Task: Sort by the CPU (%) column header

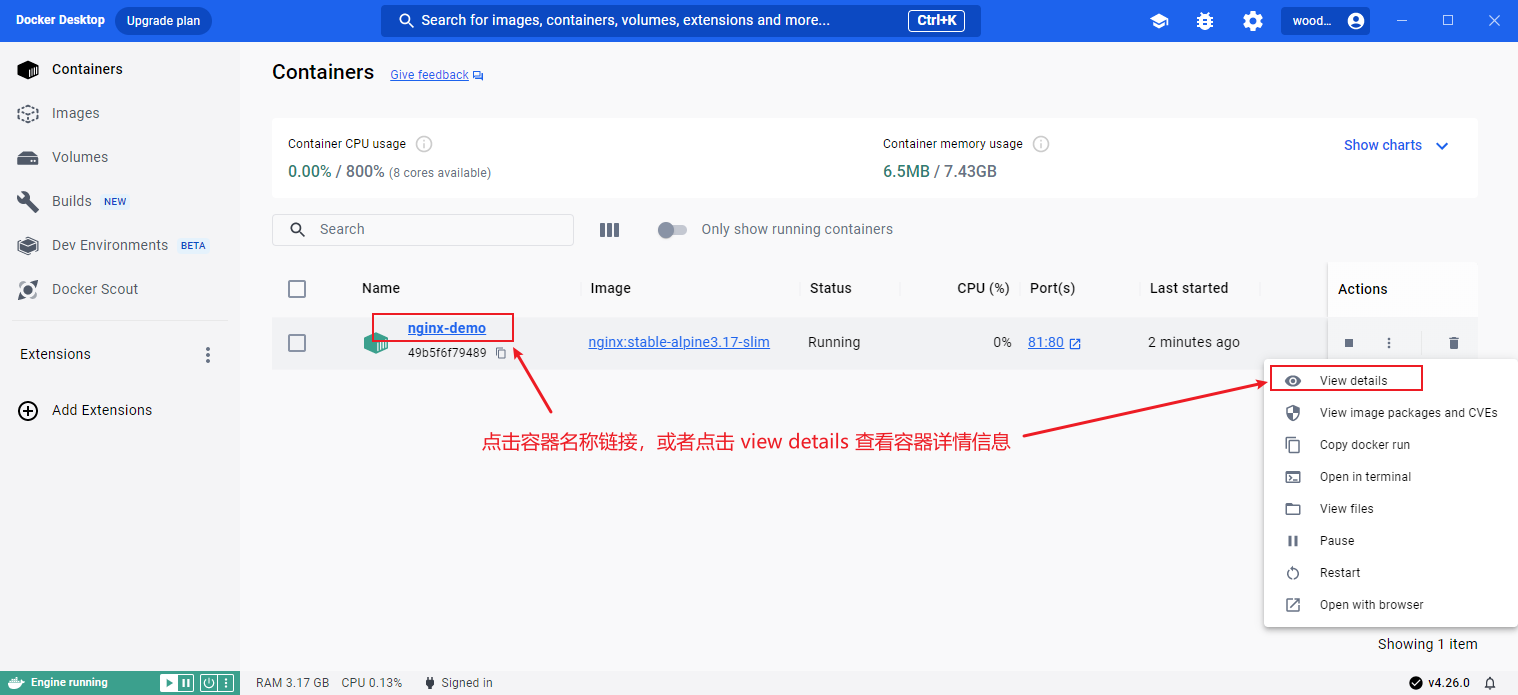Action: click(x=983, y=289)
